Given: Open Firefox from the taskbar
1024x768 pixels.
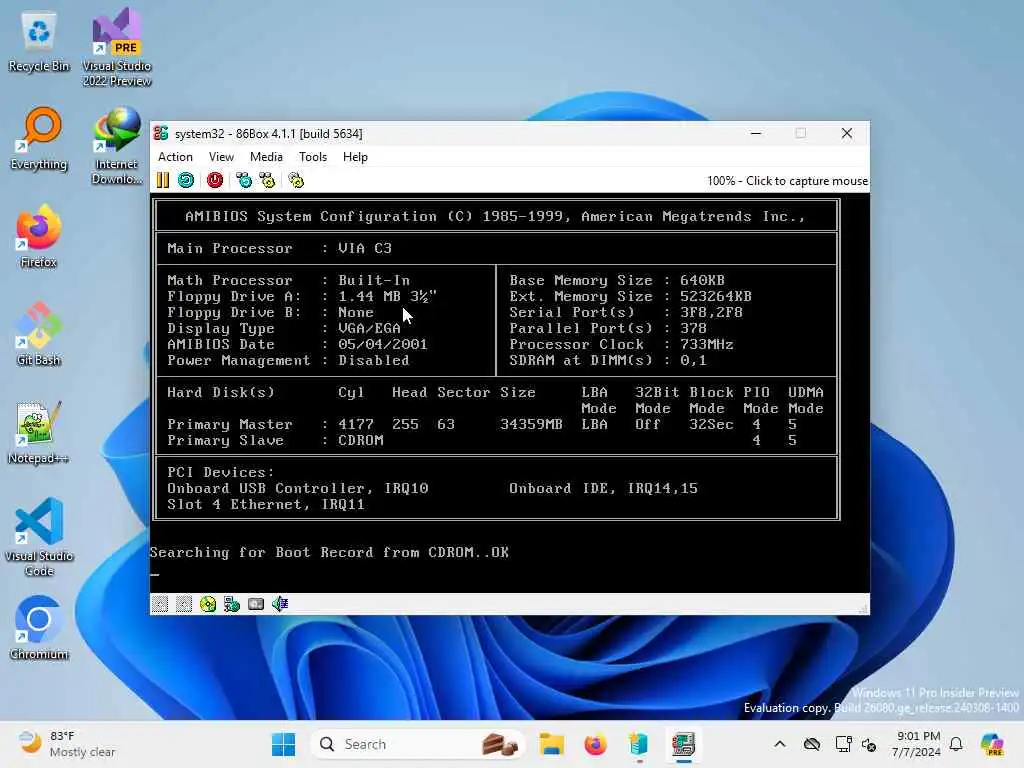Looking at the screenshot, I should point(595,744).
